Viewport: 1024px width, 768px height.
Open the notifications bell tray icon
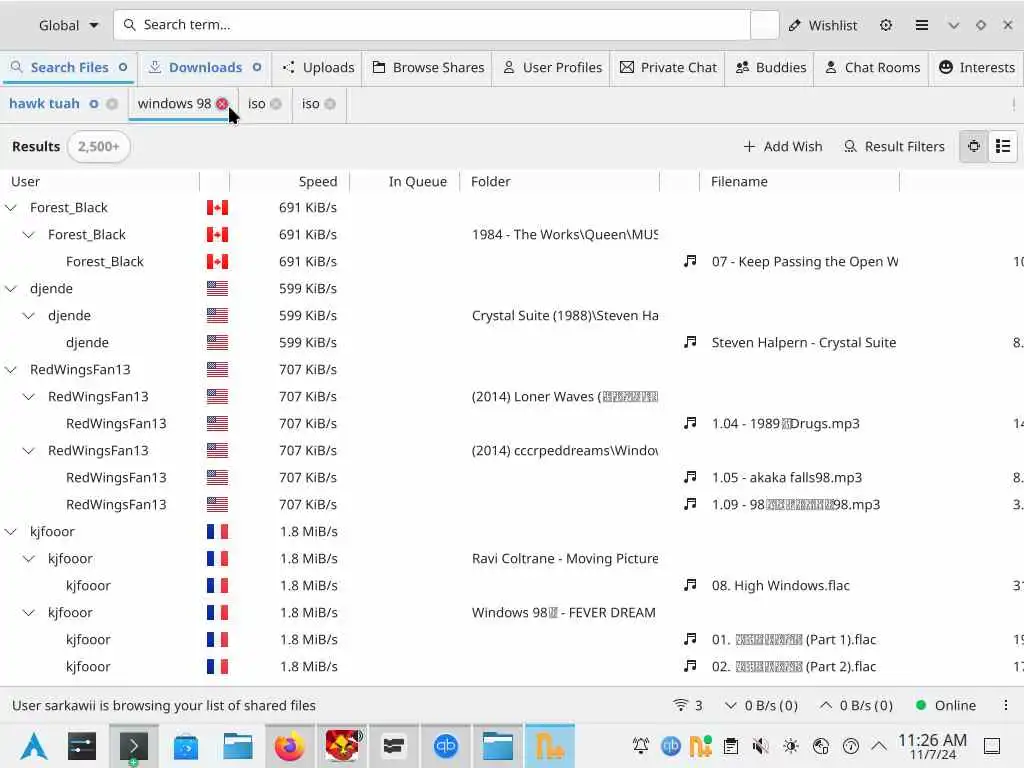click(641, 746)
